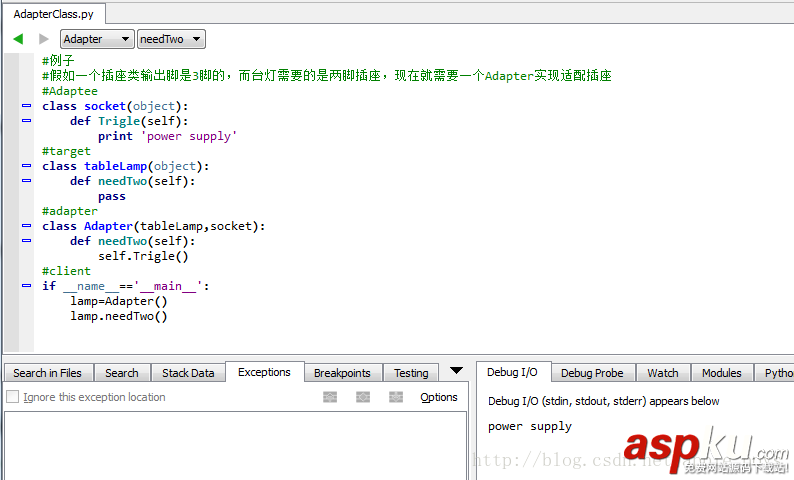Click the #target comment line
794x480 pixels.
66,151
